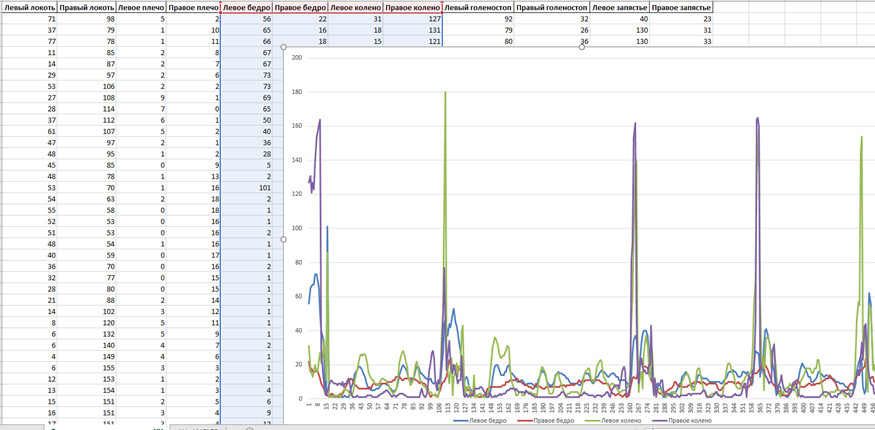The width and height of the screenshot is (875, 430).
Task: Select the Левое колено legend entry
Action: pos(622,421)
